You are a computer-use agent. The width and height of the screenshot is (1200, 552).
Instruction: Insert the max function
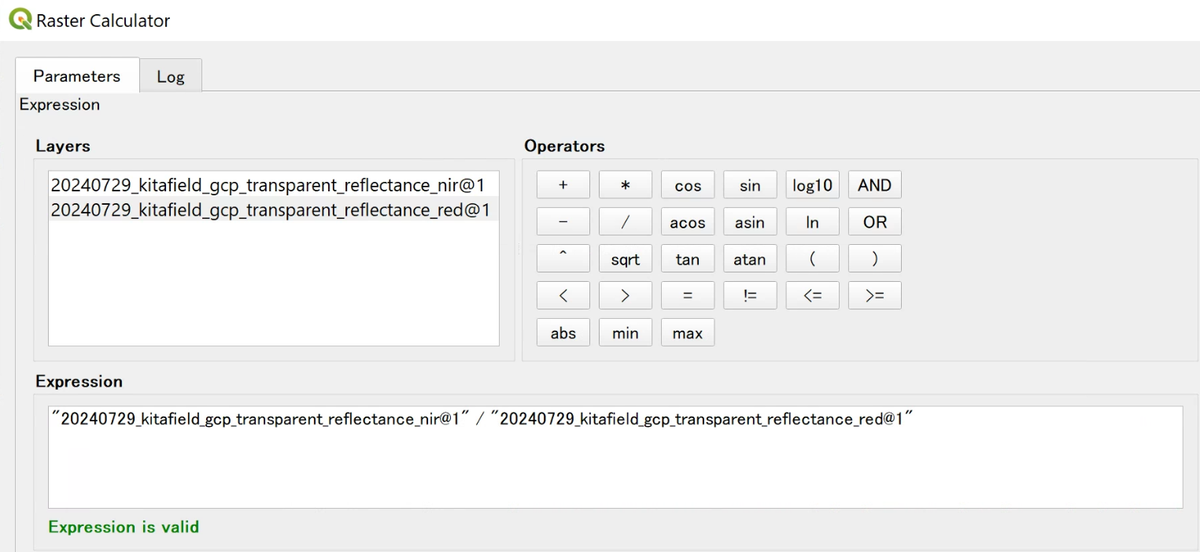(687, 333)
